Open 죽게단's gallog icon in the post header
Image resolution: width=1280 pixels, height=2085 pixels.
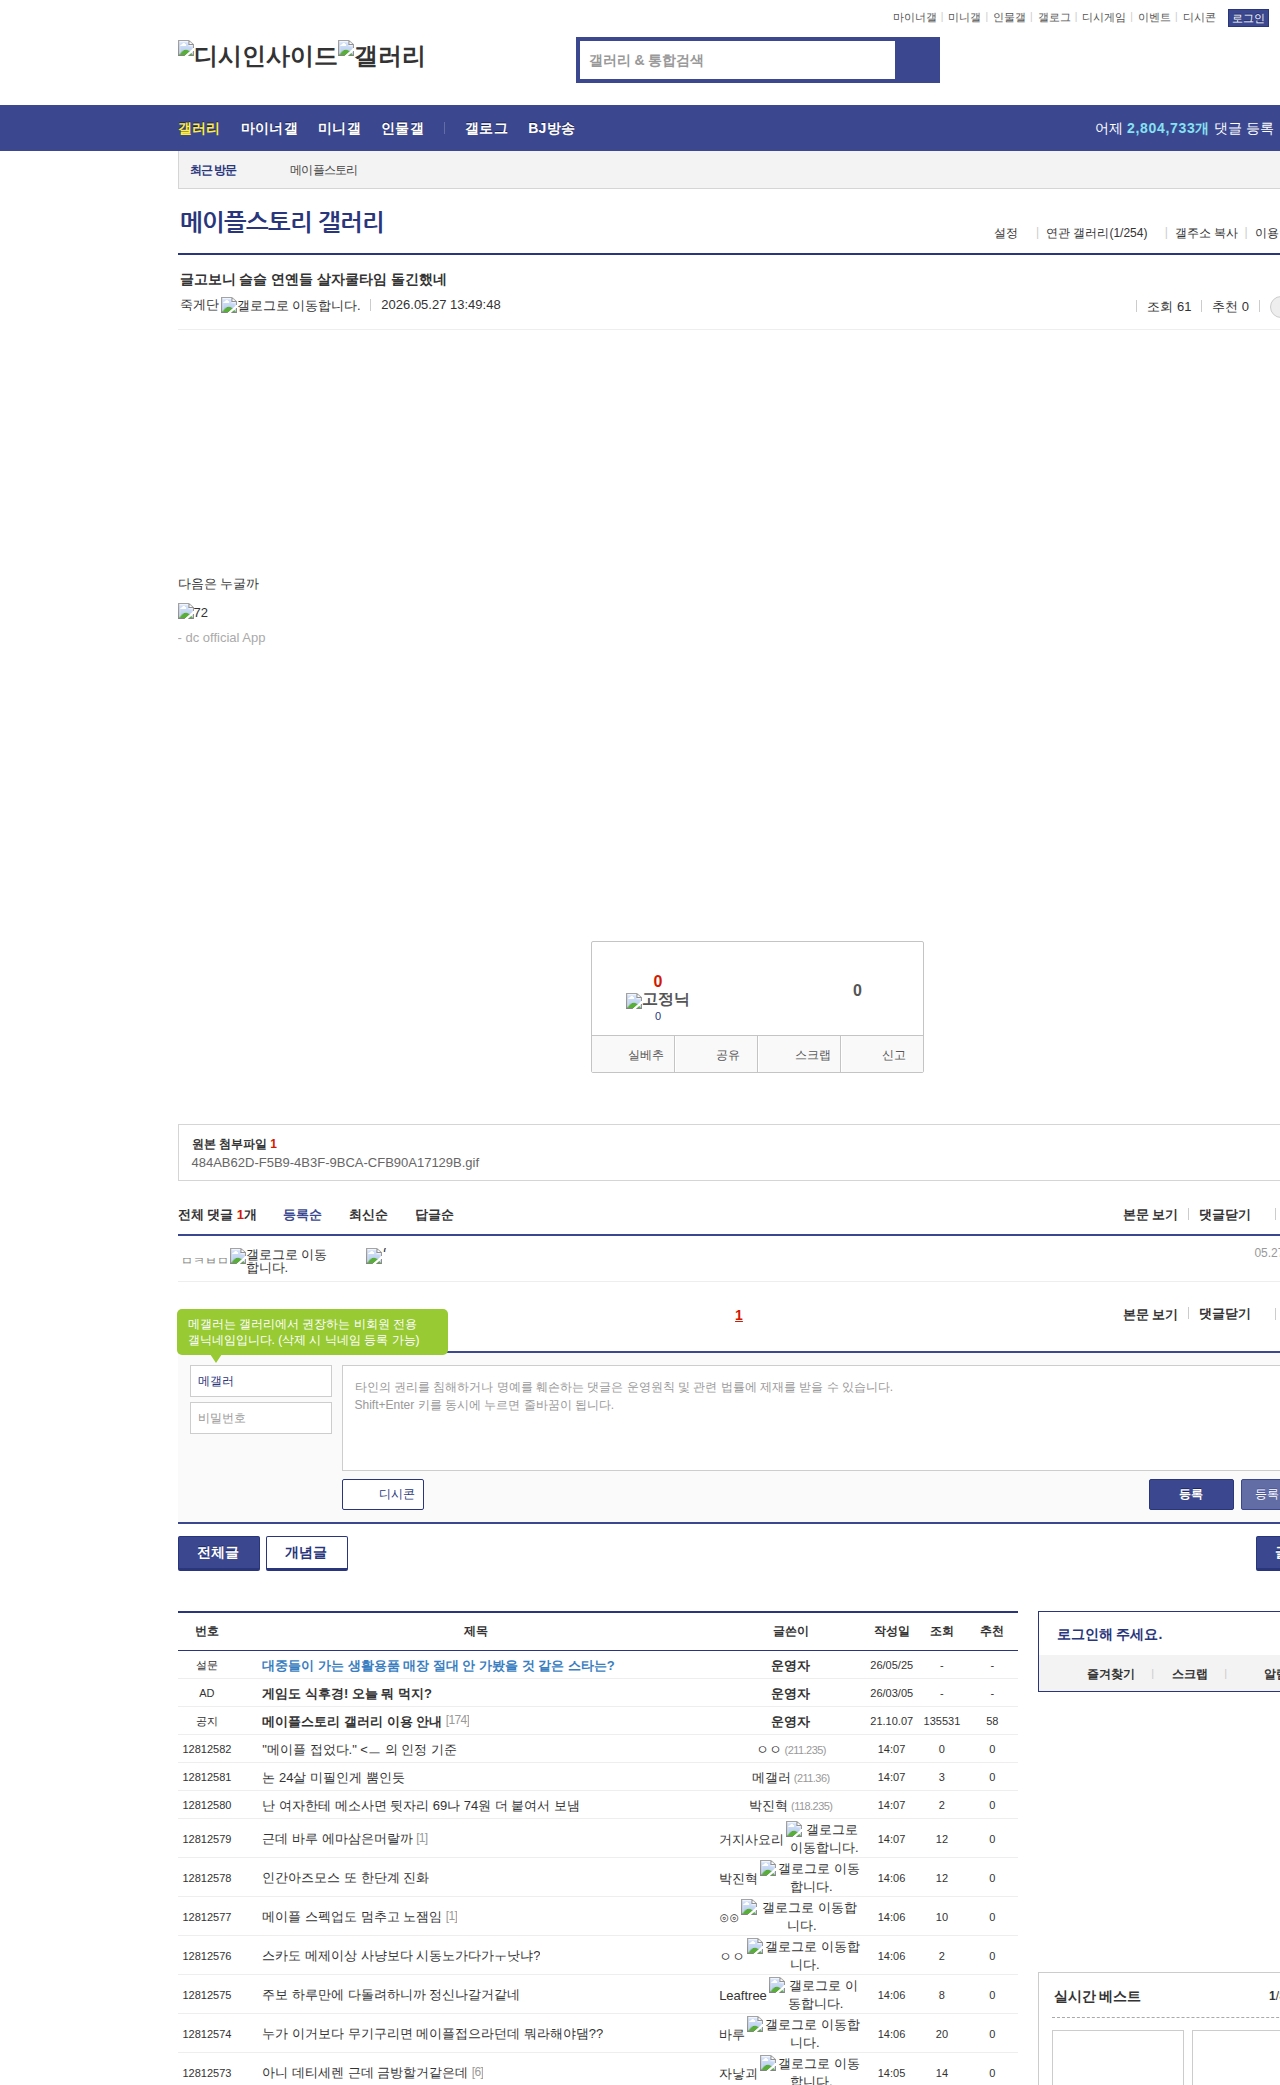pos(291,305)
